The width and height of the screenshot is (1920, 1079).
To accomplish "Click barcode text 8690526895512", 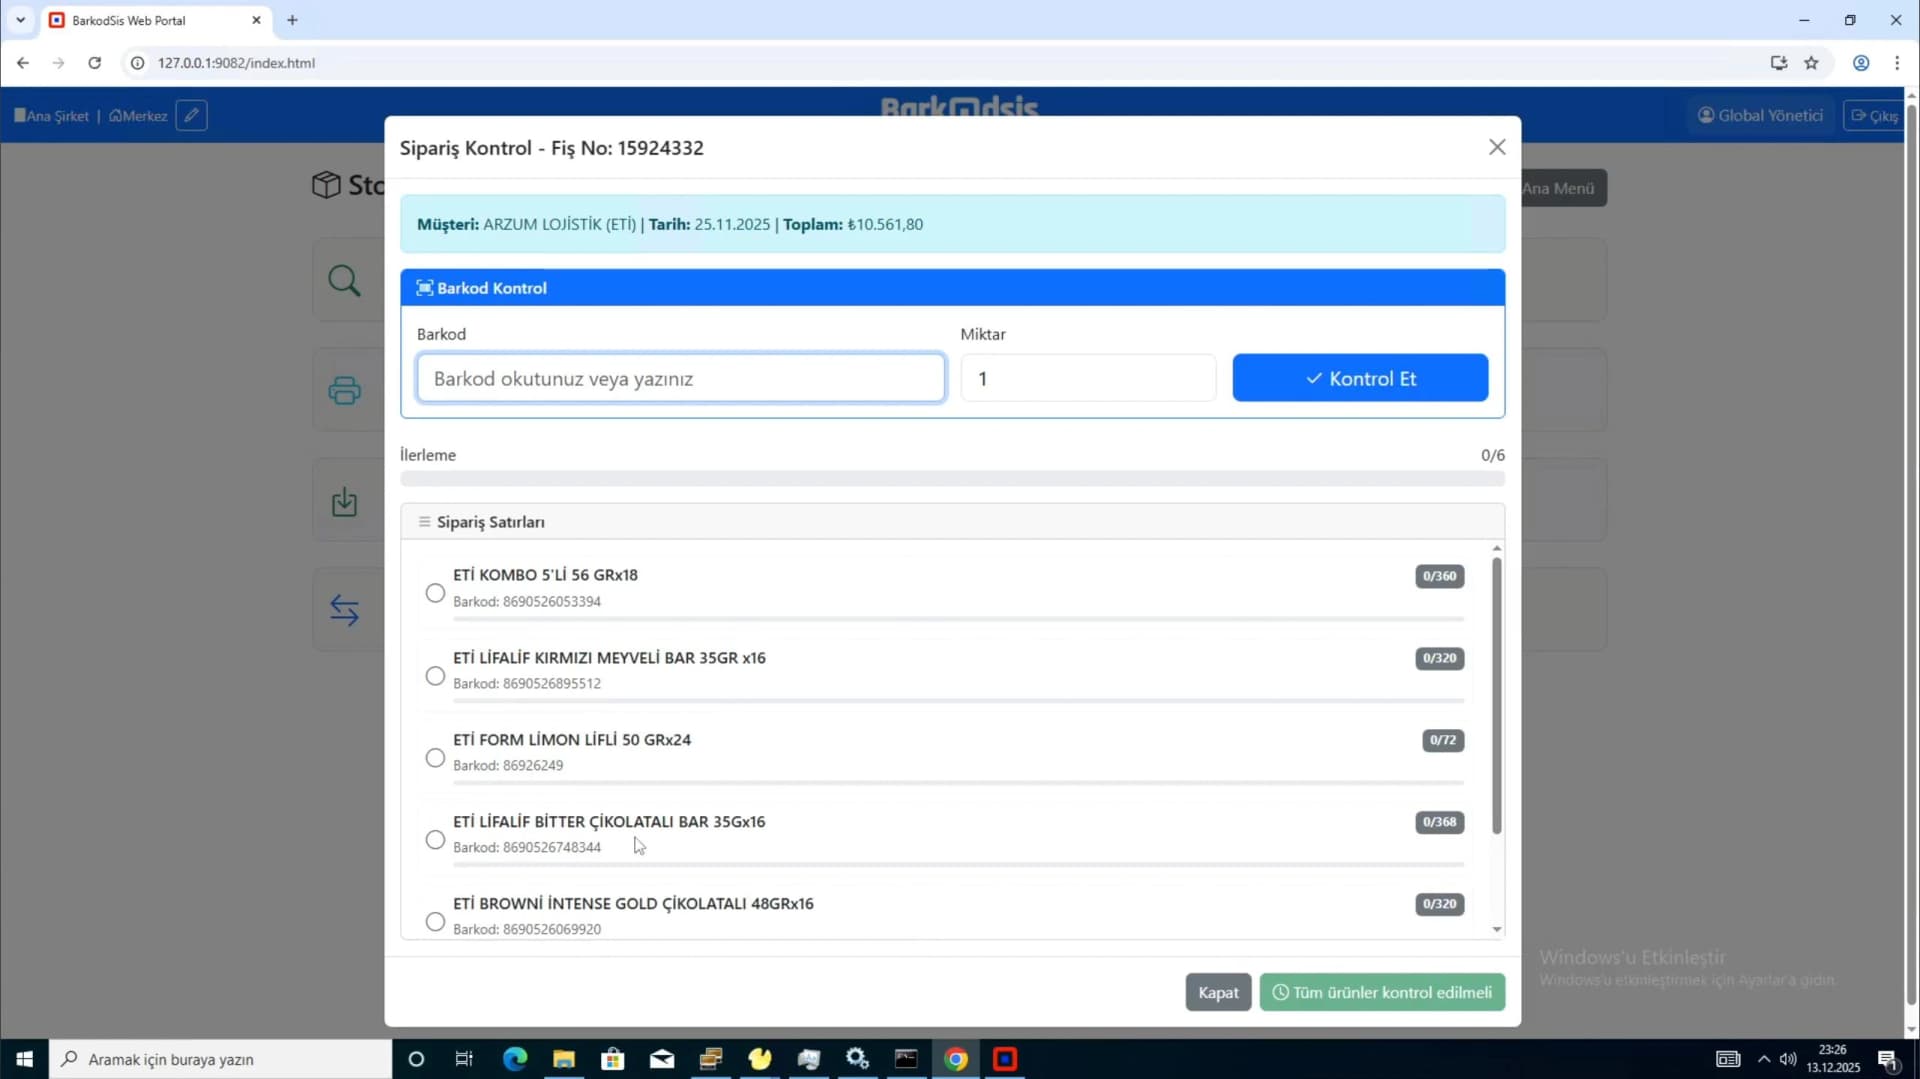I will [x=551, y=683].
